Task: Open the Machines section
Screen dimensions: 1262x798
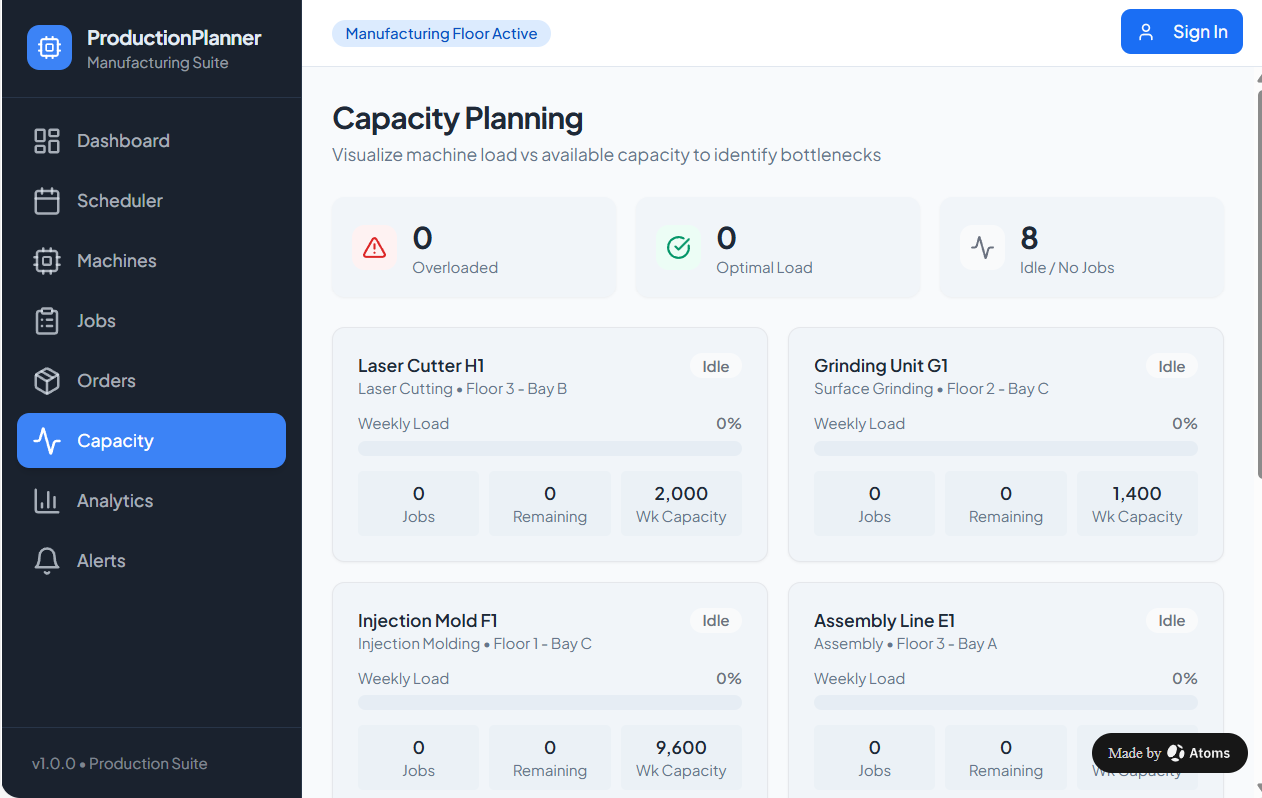Action: (151, 261)
